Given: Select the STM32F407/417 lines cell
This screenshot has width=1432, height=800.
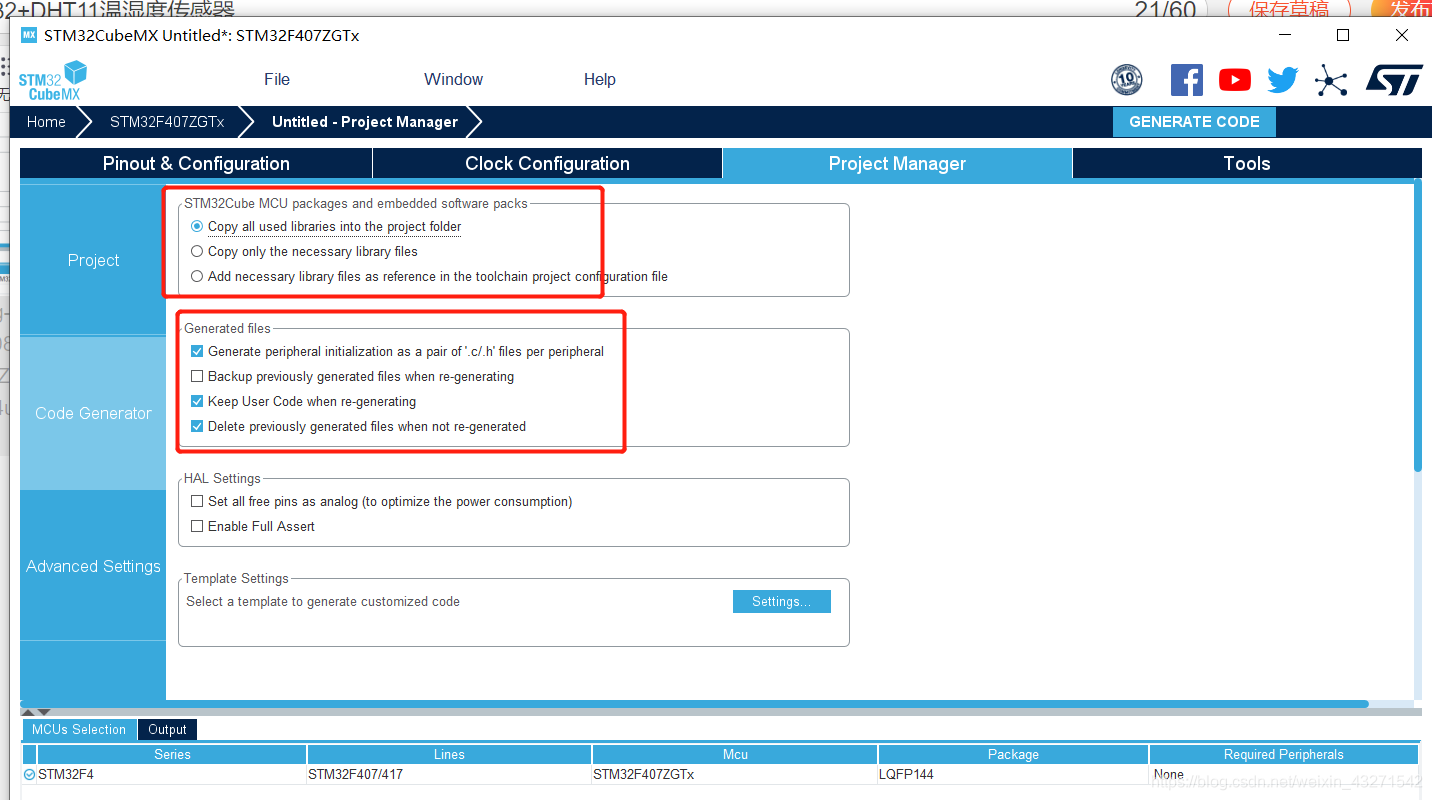Looking at the screenshot, I should (x=449, y=774).
